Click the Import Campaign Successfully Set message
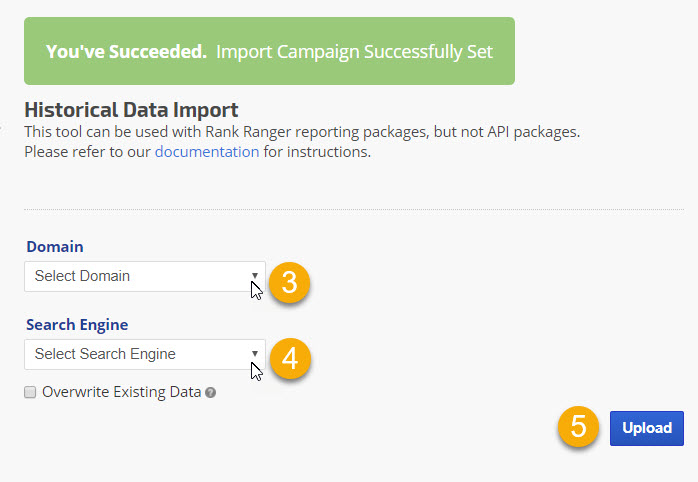The width and height of the screenshot is (698, 482). [x=354, y=51]
